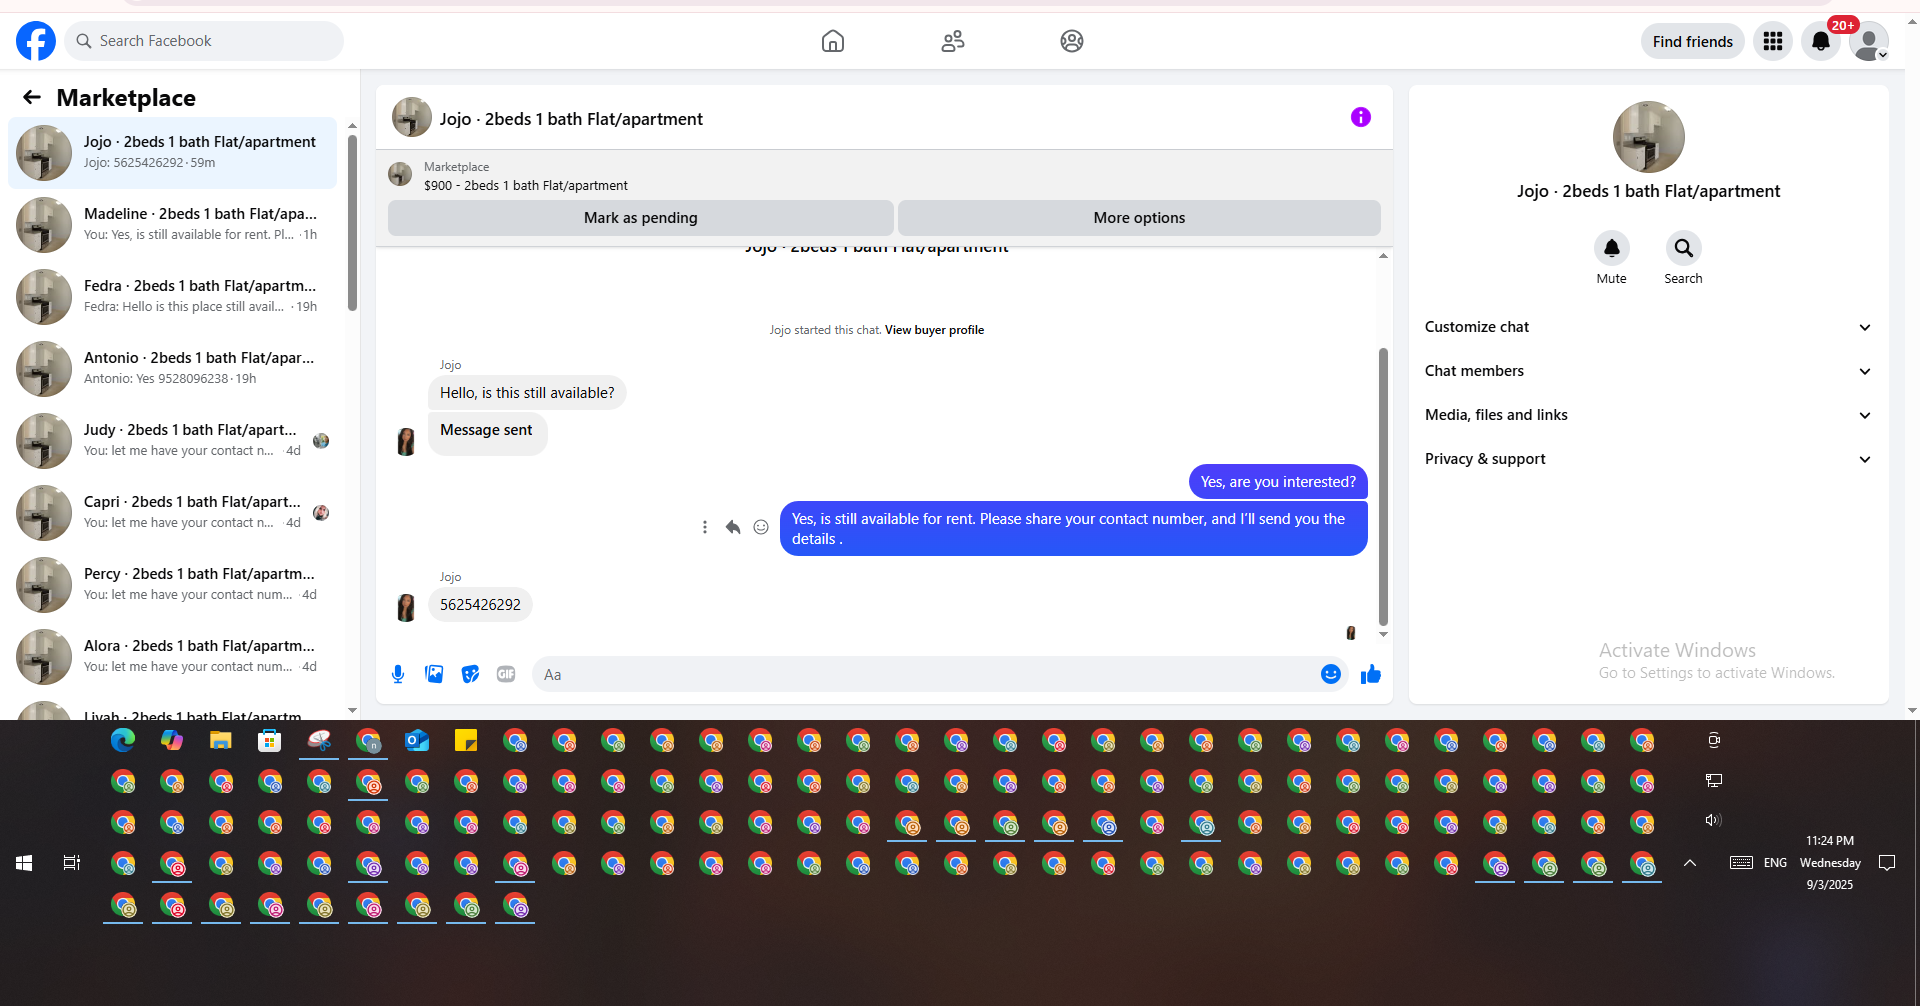Click the "Yes, are you interested?" message
Image resolution: width=1920 pixels, height=1006 pixels.
click(1278, 482)
